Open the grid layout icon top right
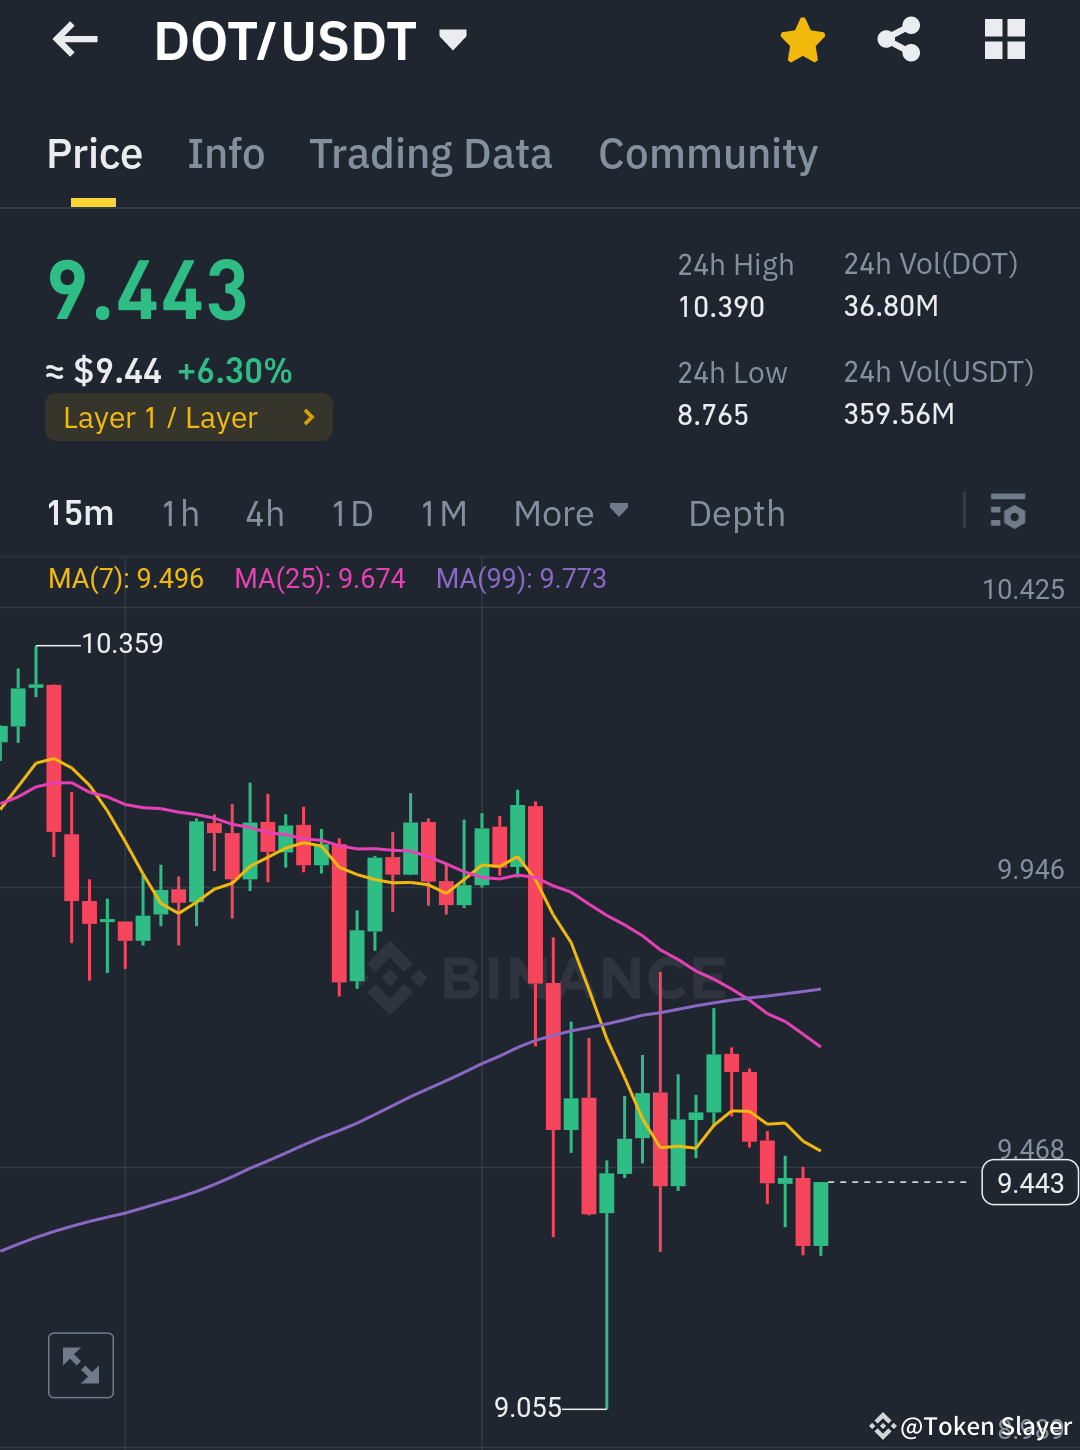 tap(1004, 40)
